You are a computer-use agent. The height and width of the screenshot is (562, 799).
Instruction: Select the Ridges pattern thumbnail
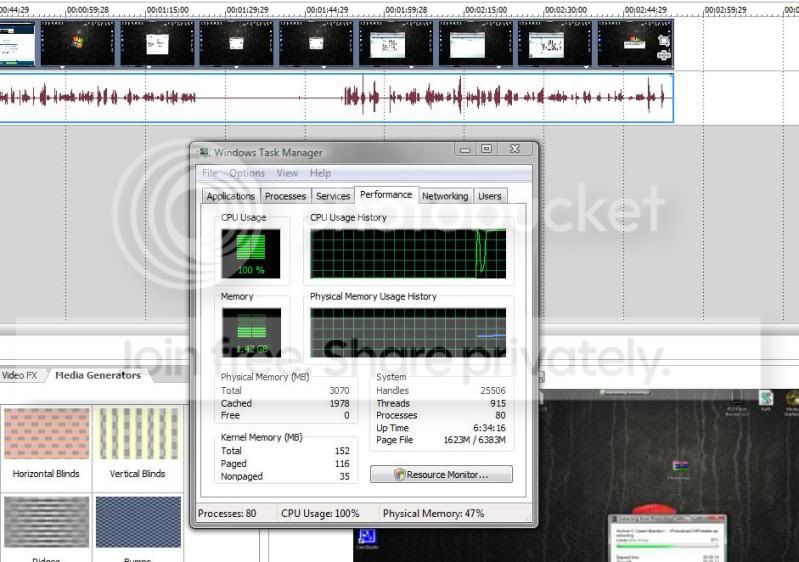(x=46, y=523)
